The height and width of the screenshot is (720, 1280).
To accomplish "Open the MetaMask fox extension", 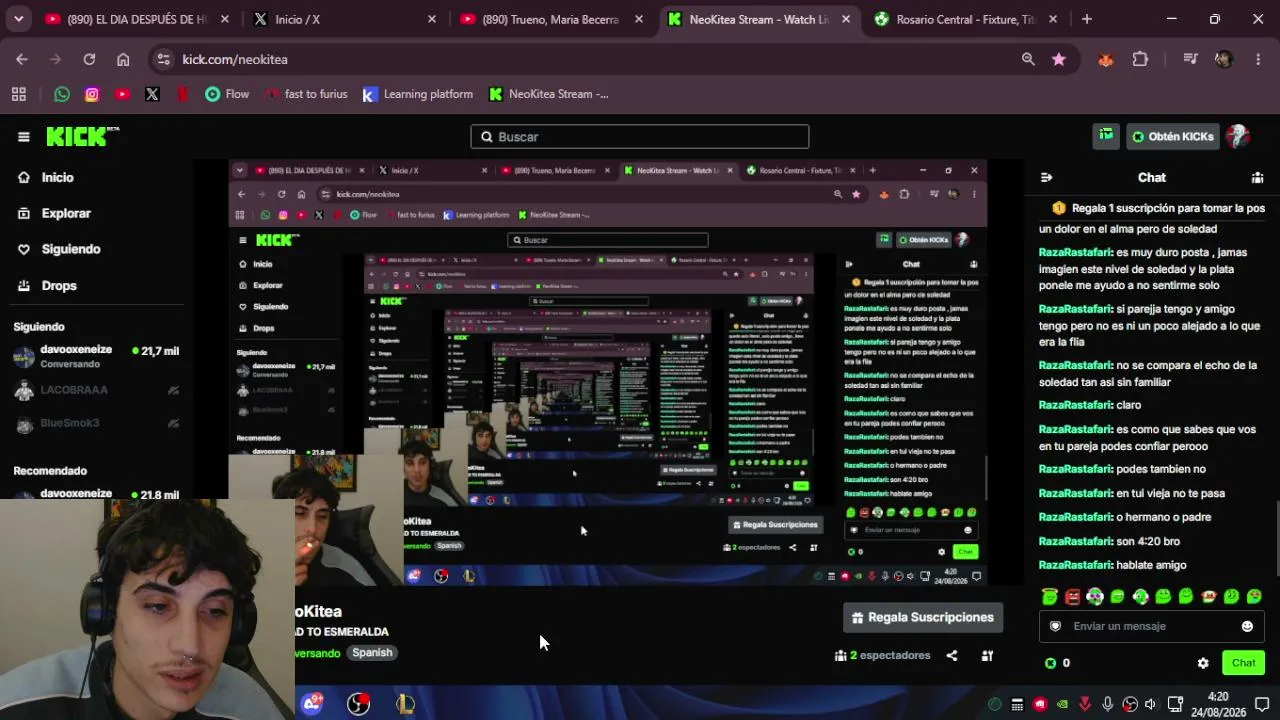I will coord(1105,59).
